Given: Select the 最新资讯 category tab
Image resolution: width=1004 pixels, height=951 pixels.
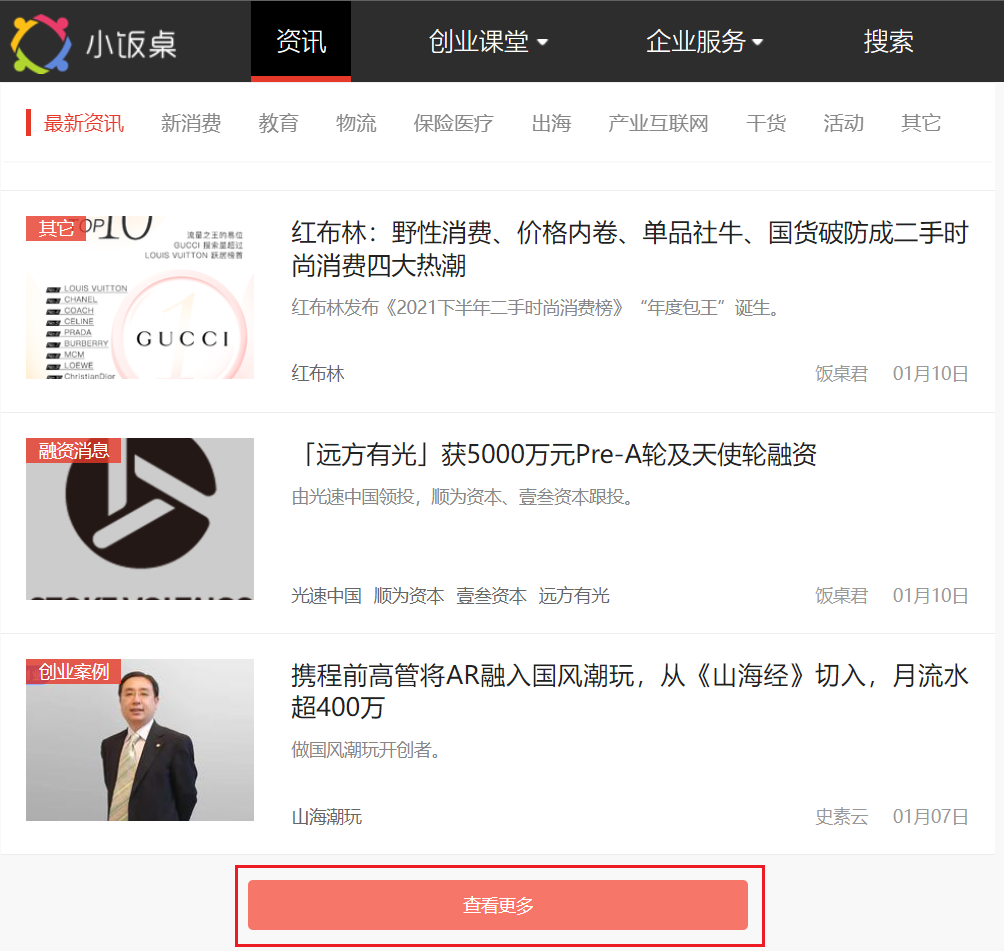Looking at the screenshot, I should tap(84, 123).
